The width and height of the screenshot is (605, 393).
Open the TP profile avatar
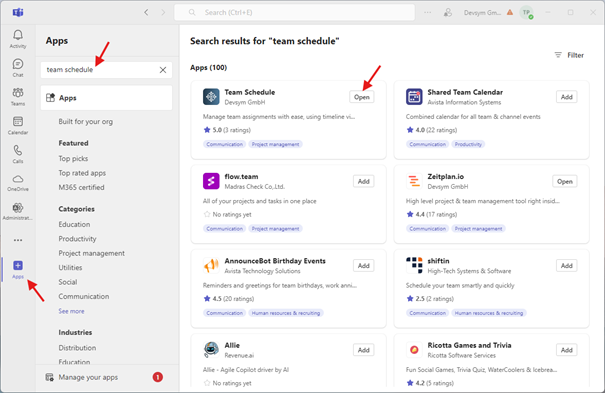526,12
